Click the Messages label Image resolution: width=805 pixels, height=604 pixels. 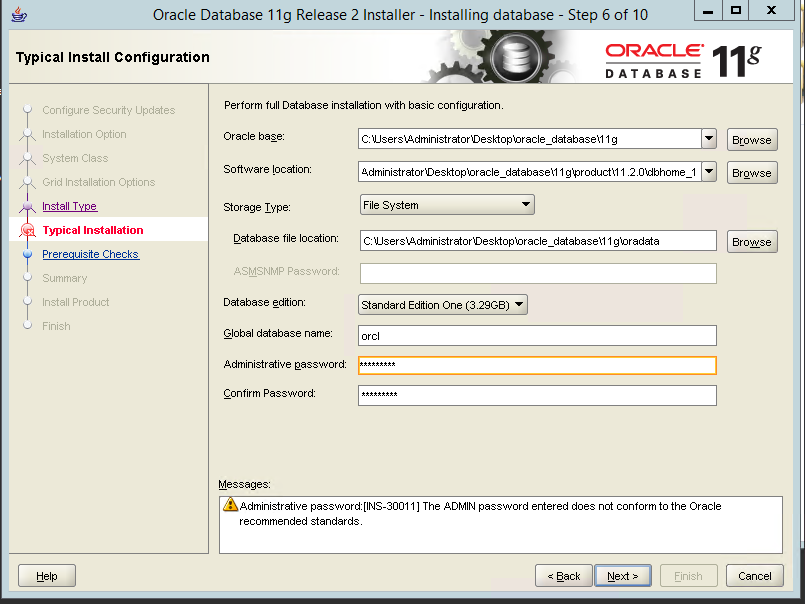coord(244,484)
